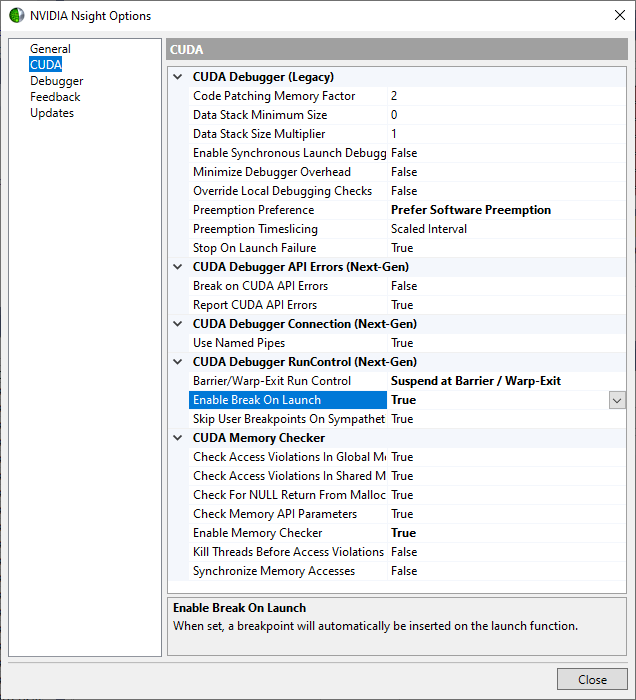
Task: Click the CUDA Memory Checker section header
Action: pos(259,438)
